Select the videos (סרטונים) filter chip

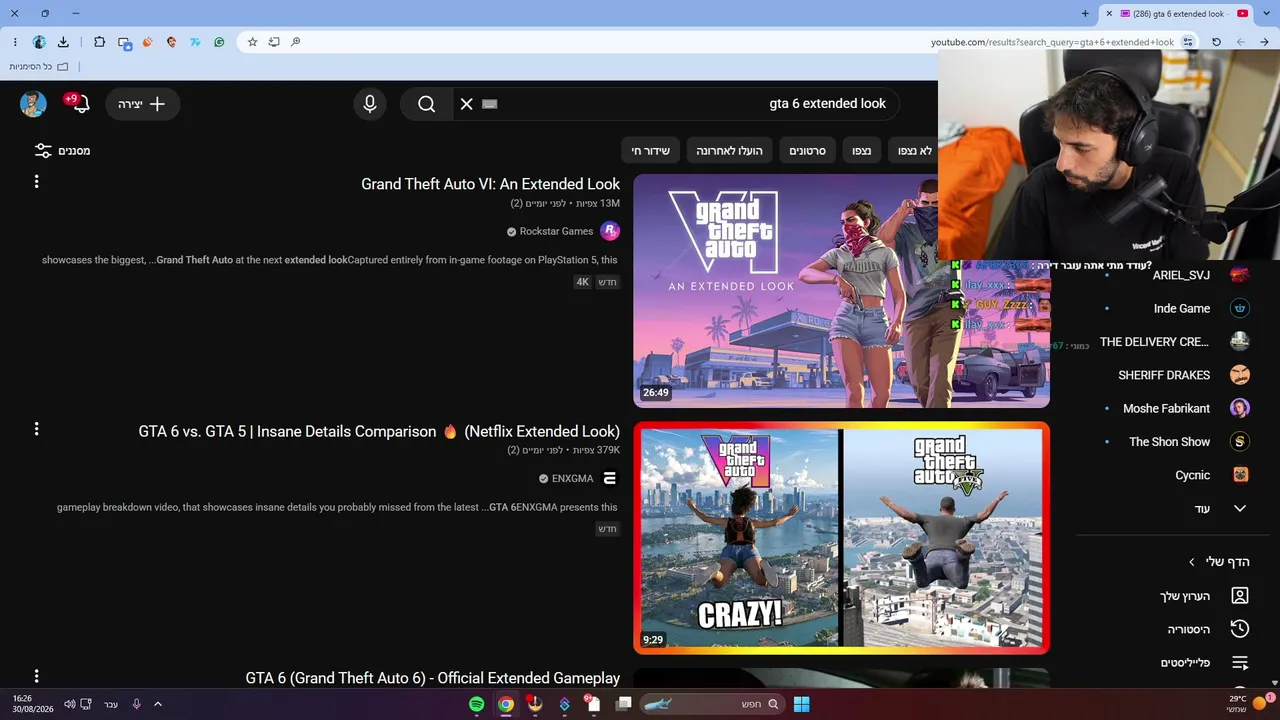coord(808,151)
